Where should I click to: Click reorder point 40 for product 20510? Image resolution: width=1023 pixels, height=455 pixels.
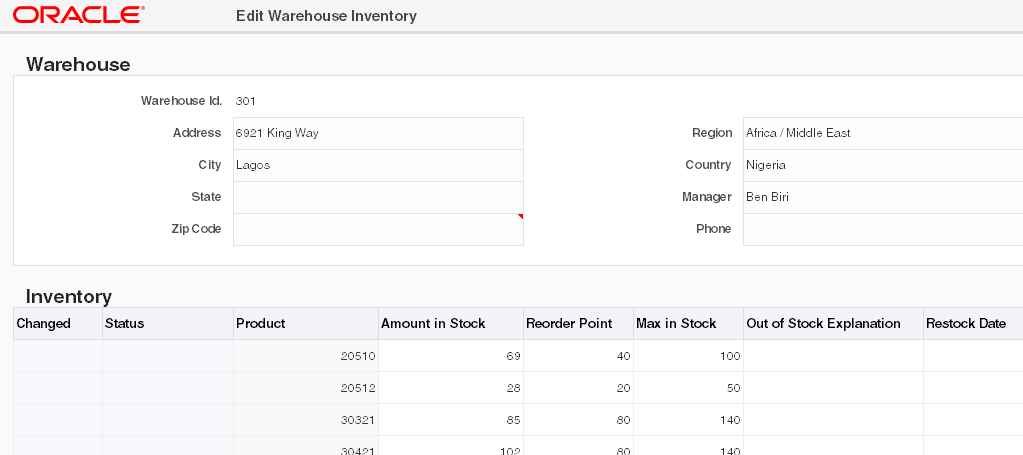point(578,356)
